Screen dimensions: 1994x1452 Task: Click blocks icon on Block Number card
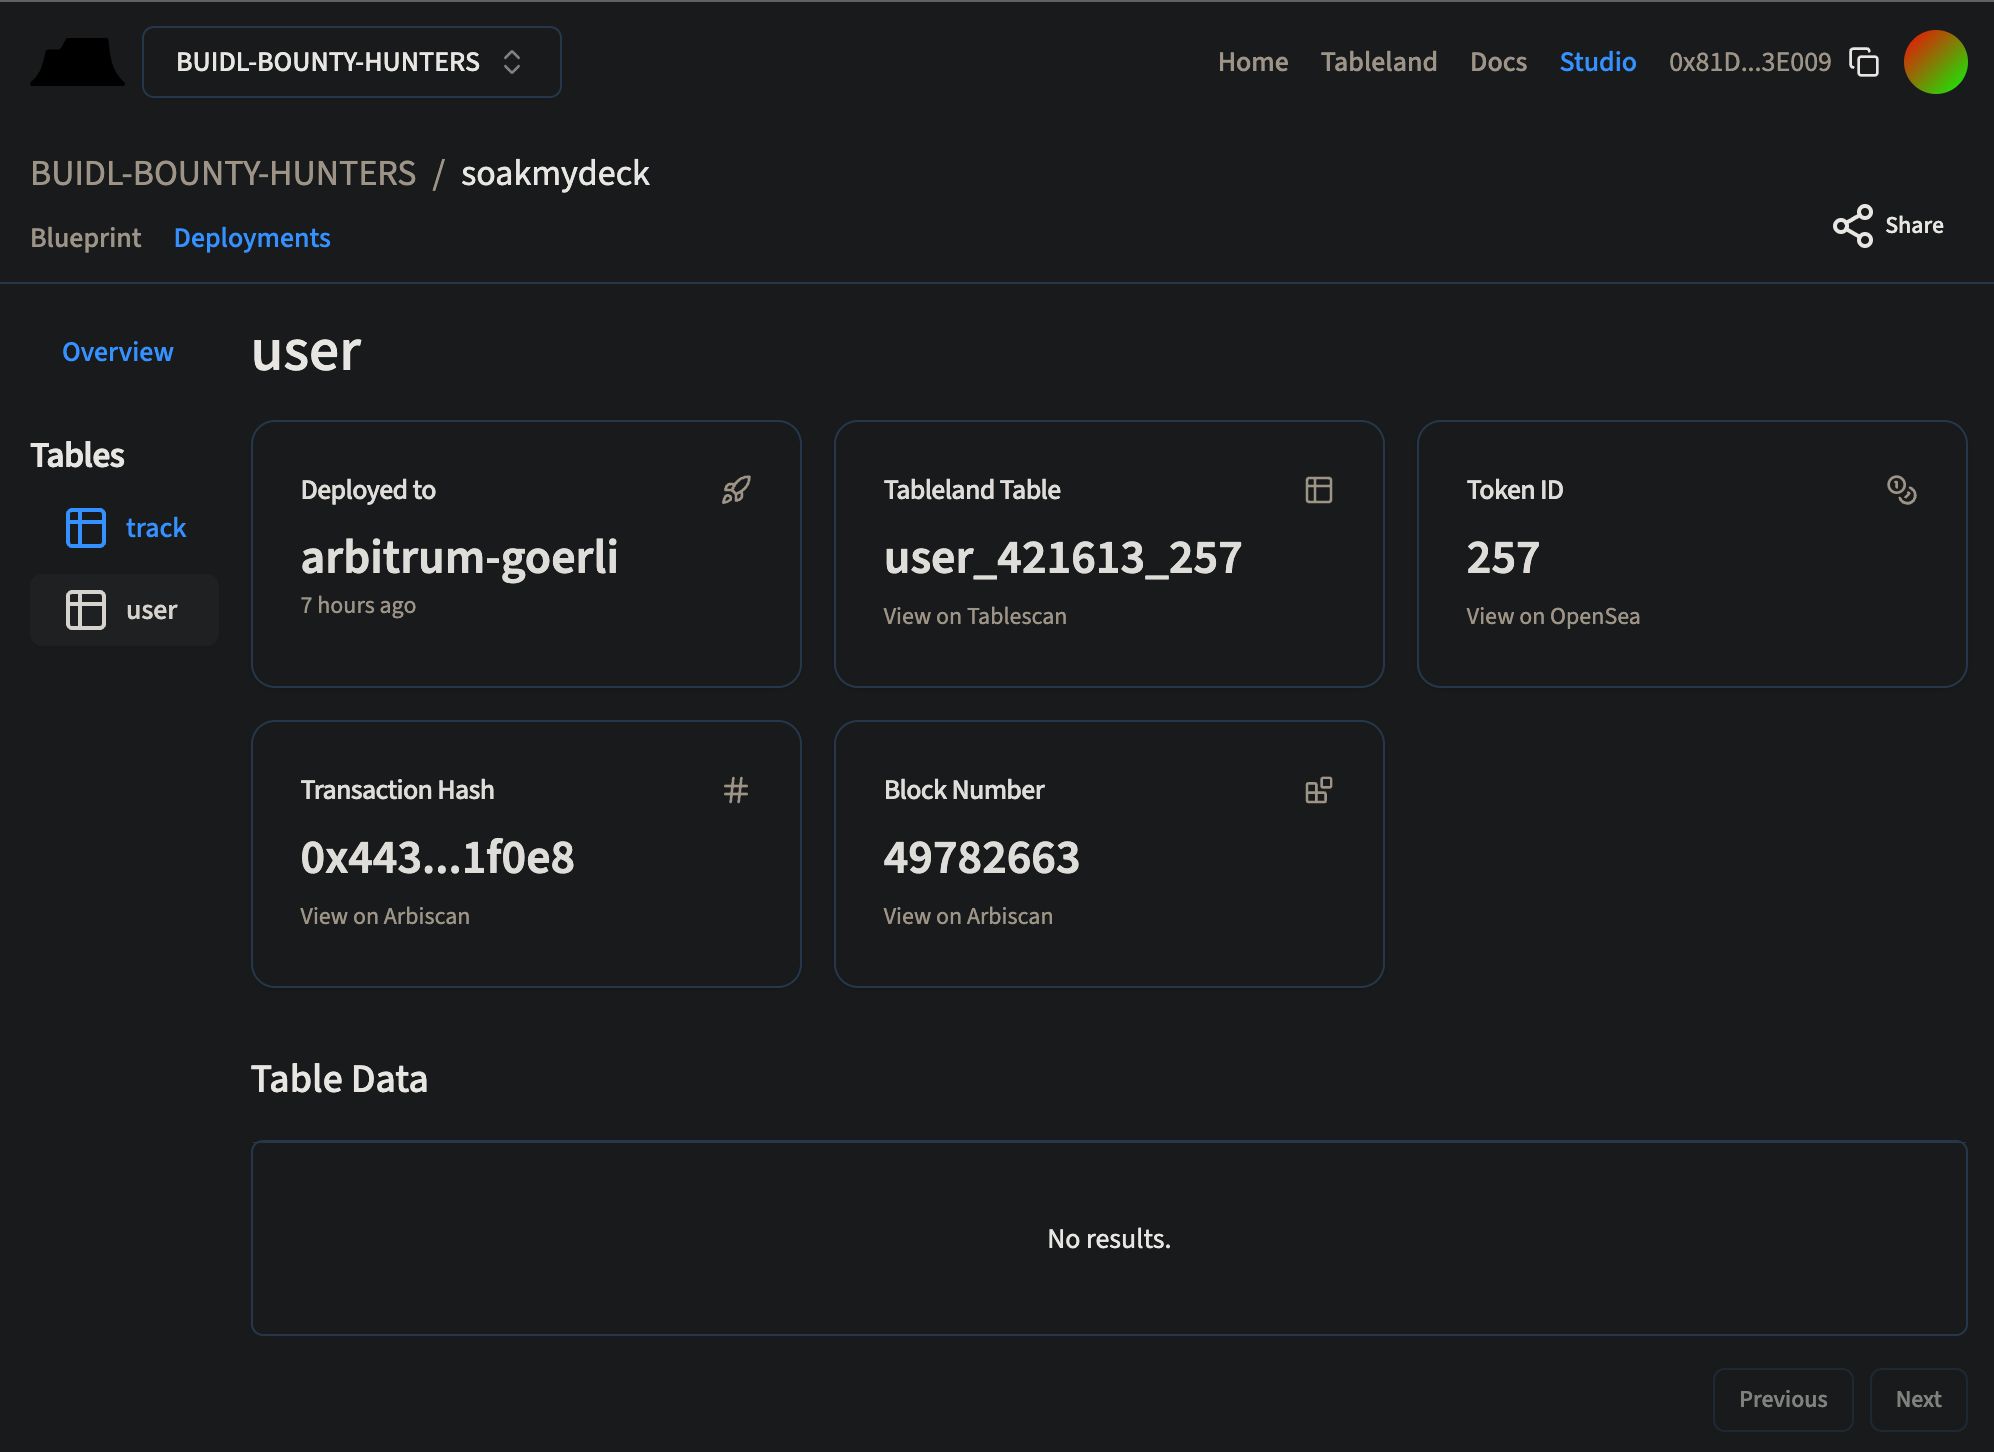click(x=1319, y=790)
